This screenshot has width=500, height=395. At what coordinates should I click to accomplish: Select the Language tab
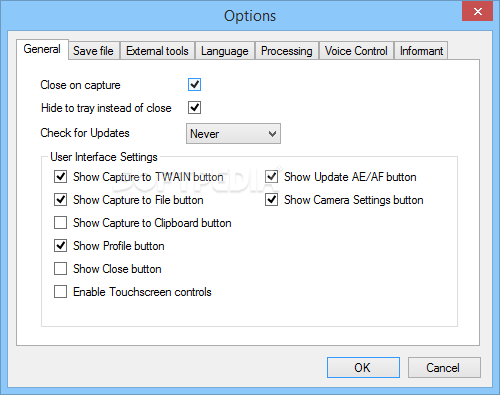[225, 51]
